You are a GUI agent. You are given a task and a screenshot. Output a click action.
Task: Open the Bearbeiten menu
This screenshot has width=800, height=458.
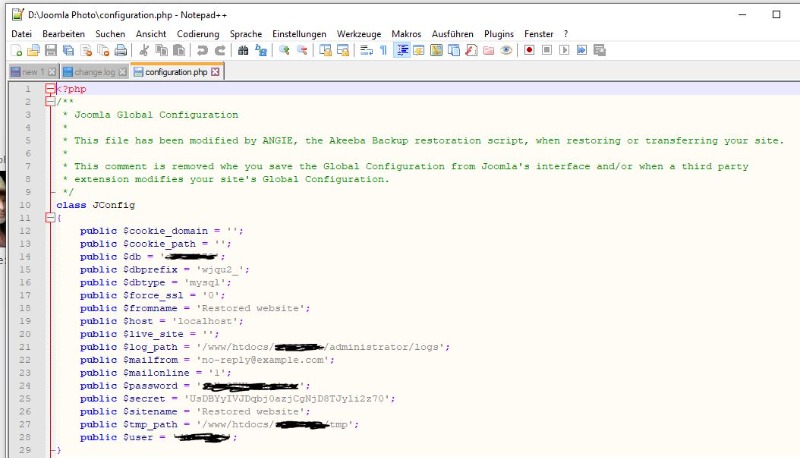coord(64,34)
